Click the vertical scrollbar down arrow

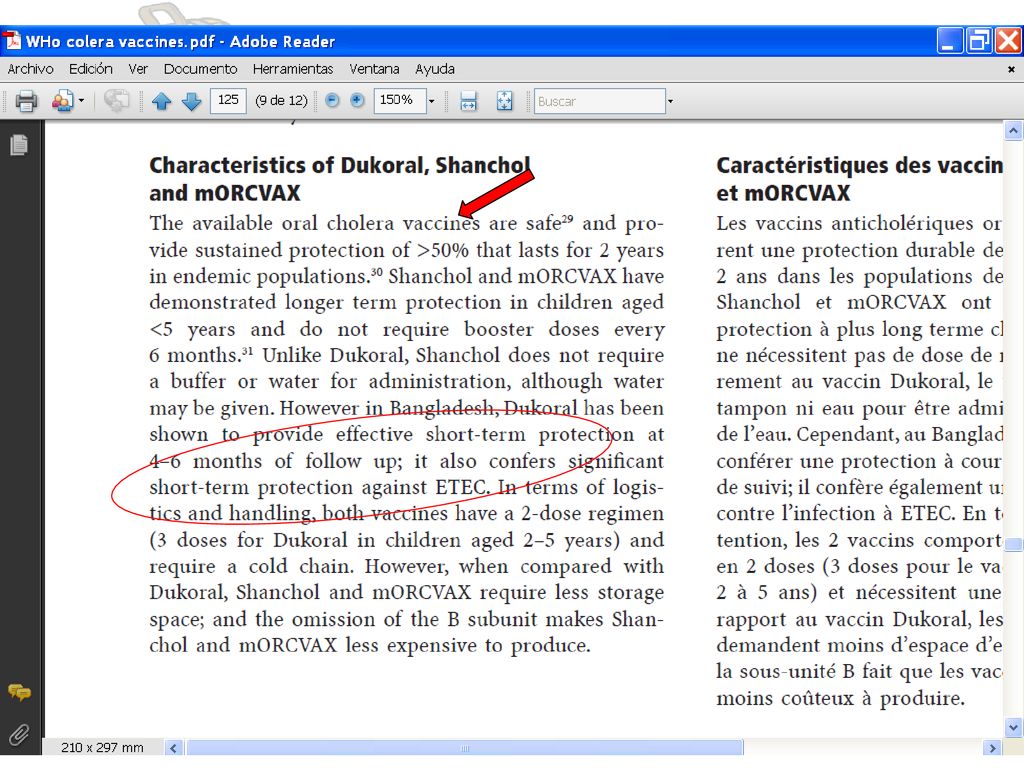point(1013,728)
